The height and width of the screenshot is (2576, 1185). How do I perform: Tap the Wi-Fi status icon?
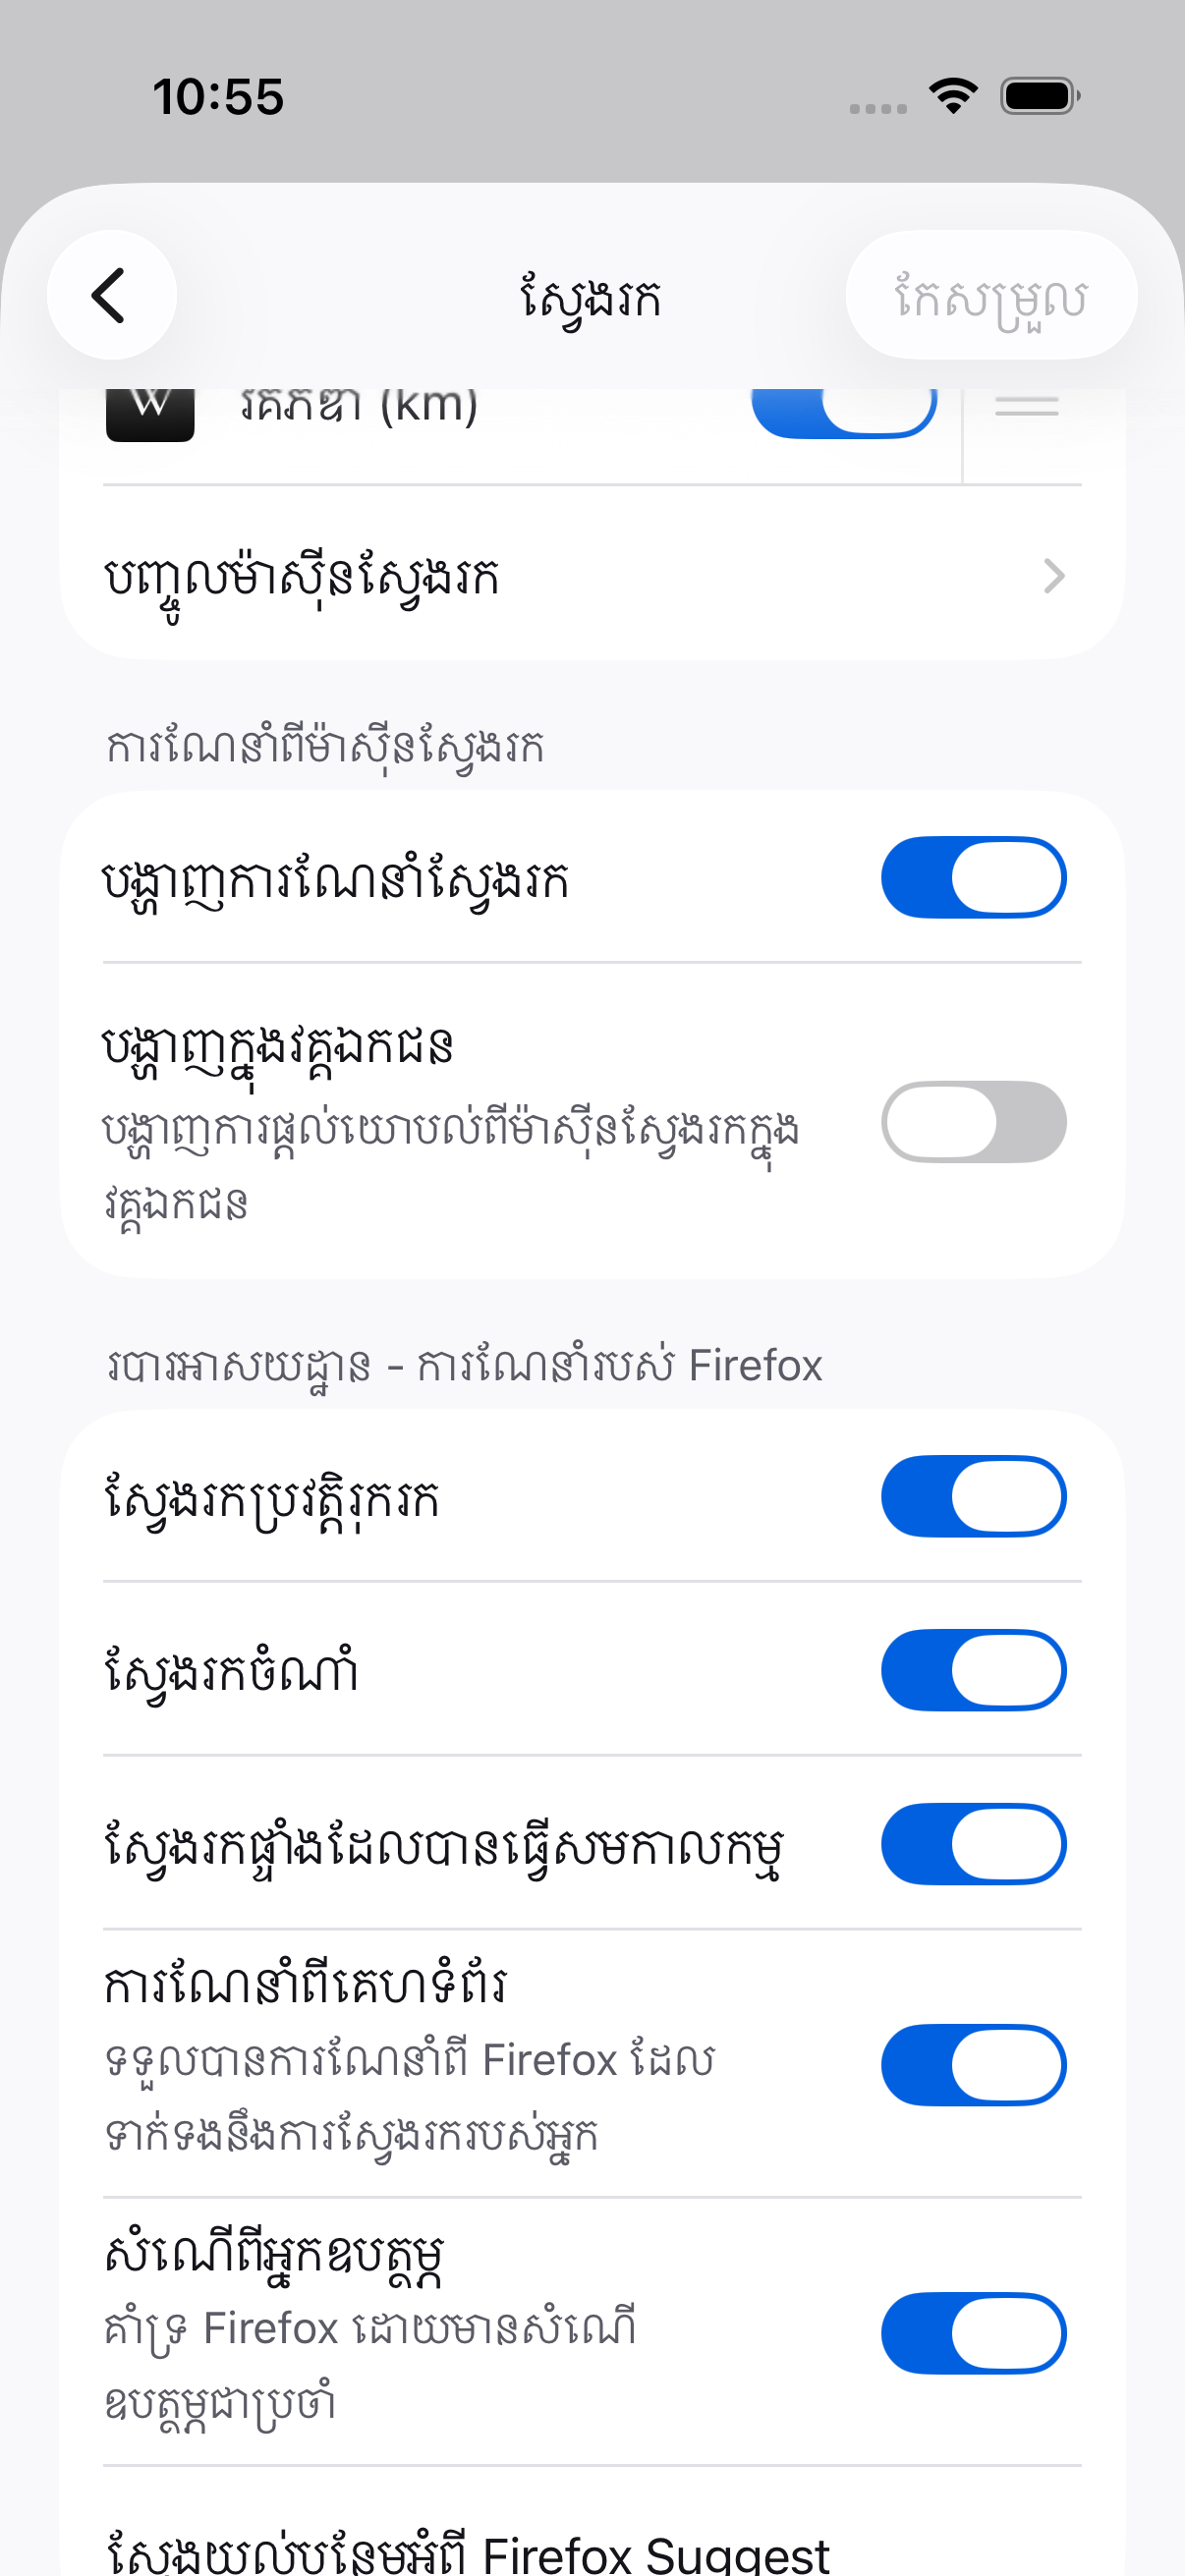(953, 96)
